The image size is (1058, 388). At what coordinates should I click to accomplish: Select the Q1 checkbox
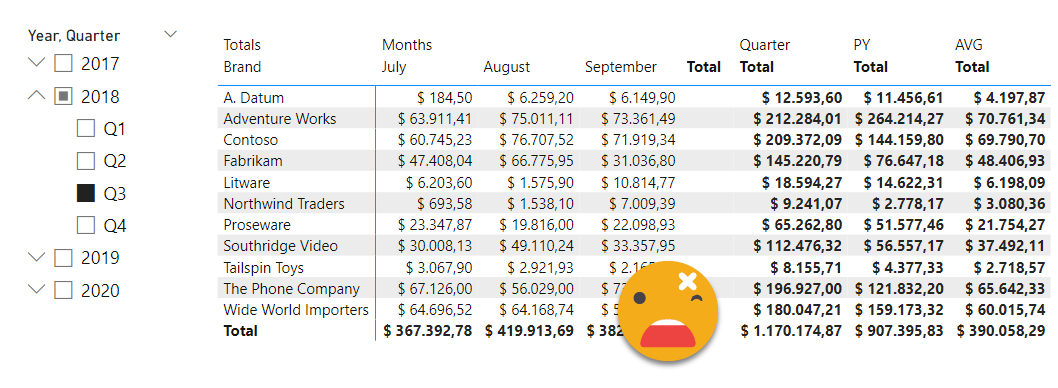point(86,128)
